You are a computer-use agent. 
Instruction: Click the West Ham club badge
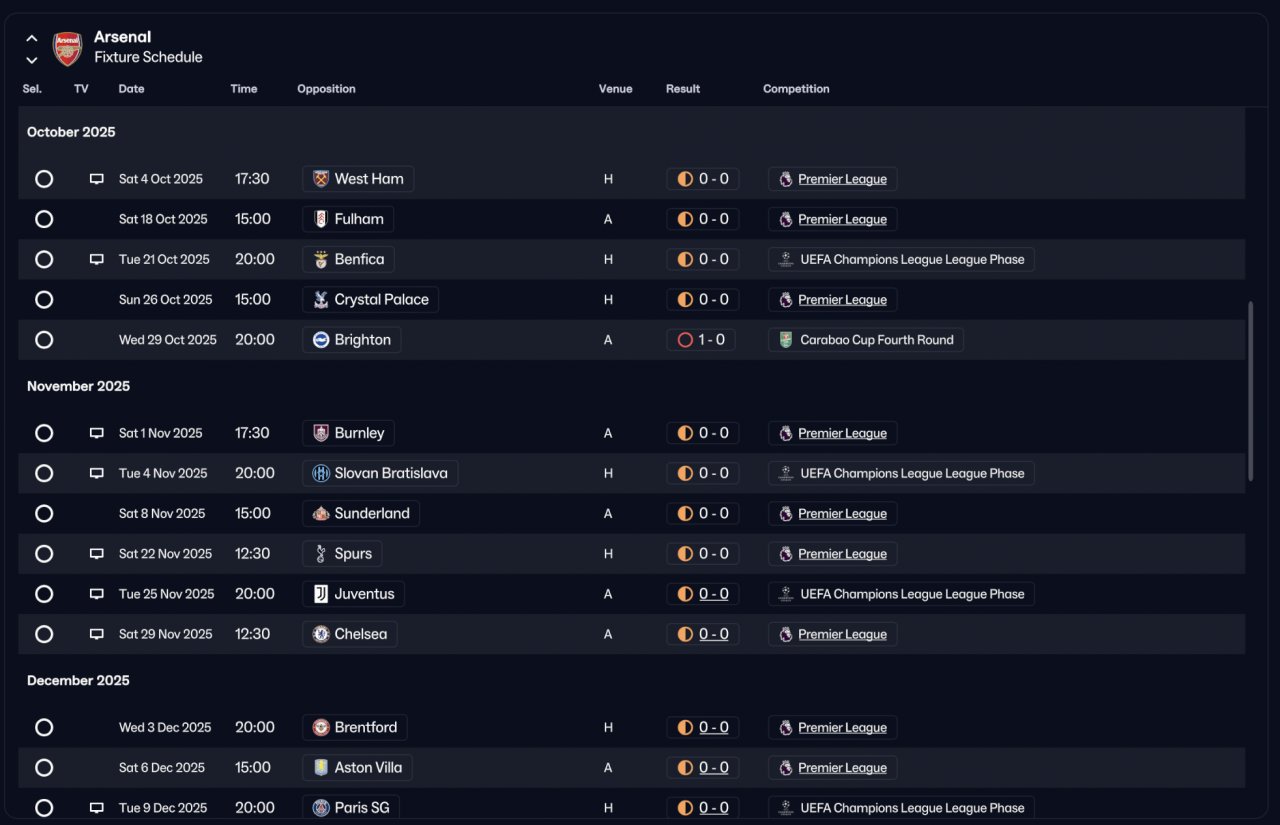321,179
